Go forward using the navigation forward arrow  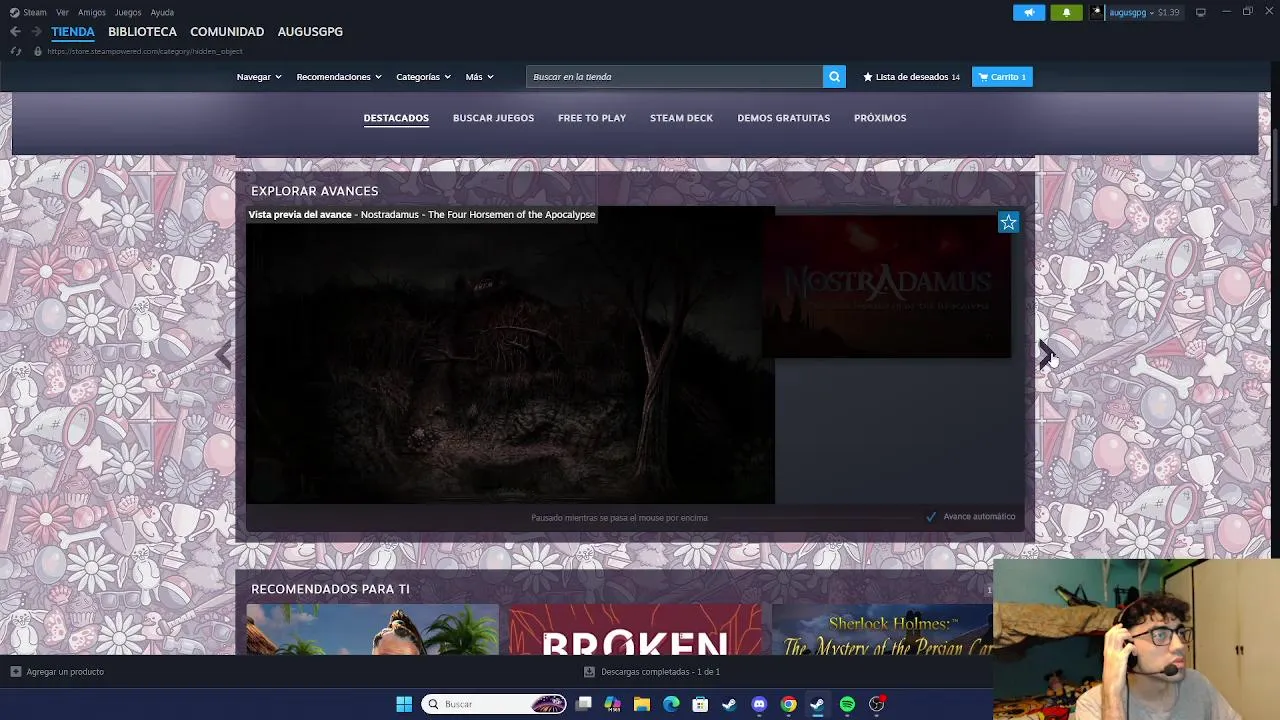(x=36, y=32)
